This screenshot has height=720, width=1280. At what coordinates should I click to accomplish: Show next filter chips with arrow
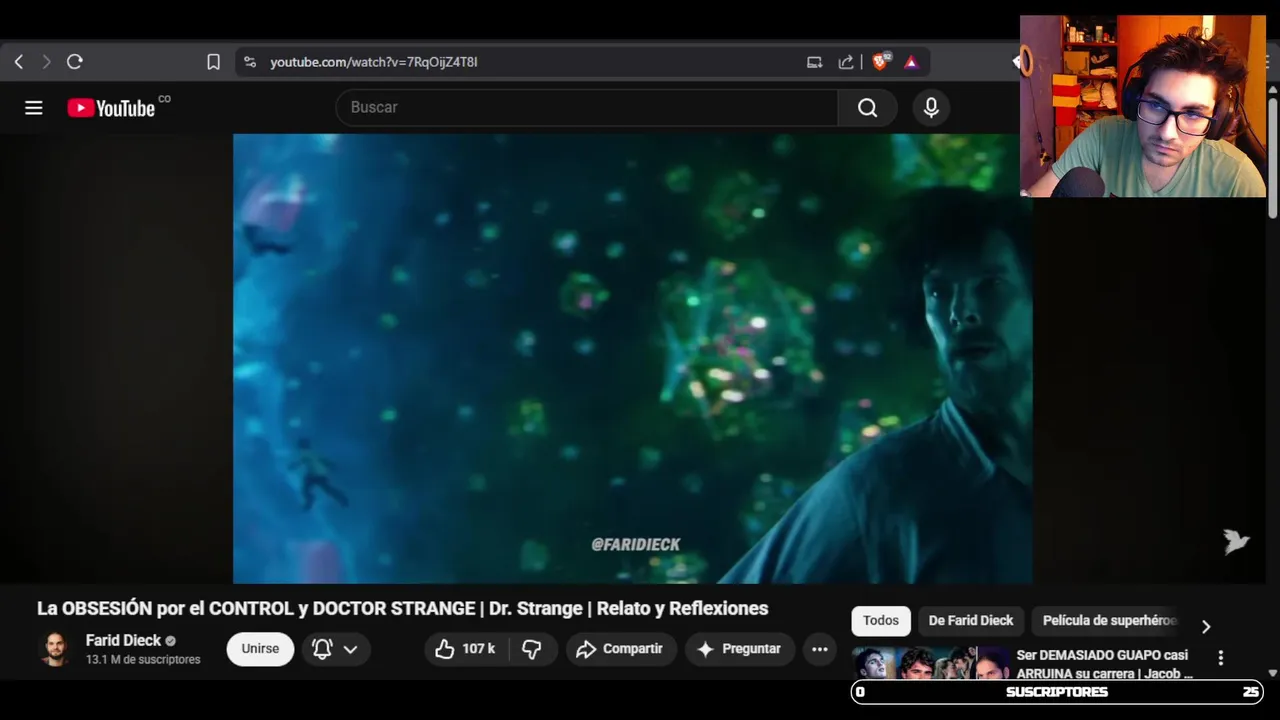[x=1206, y=626]
